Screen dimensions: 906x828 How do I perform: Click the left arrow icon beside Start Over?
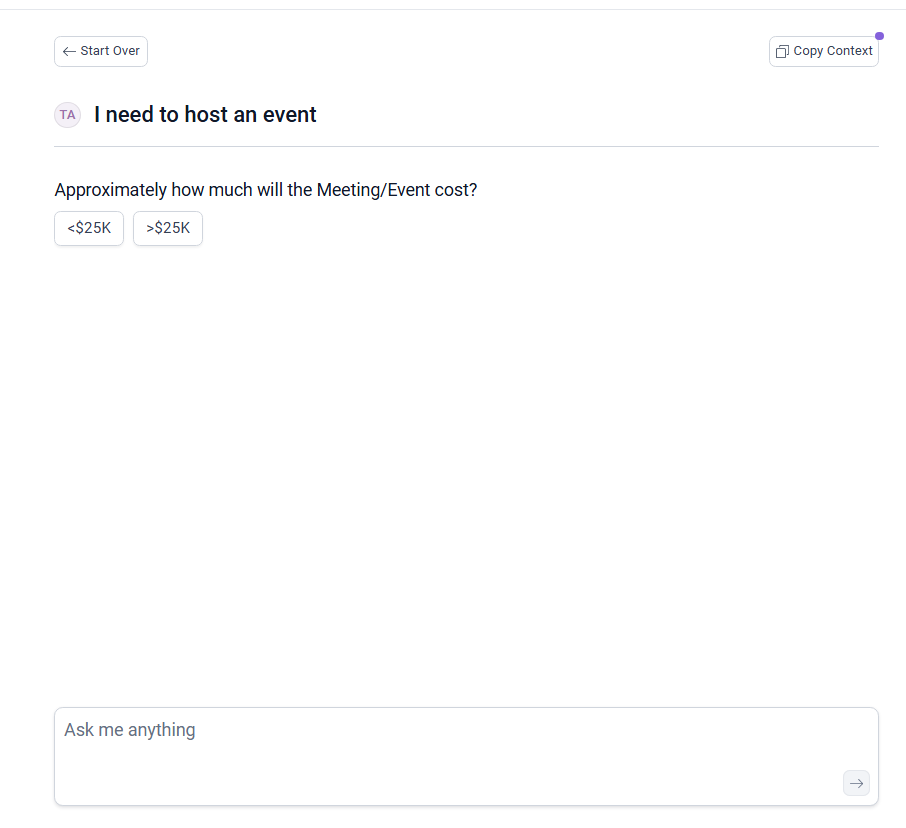click(x=69, y=51)
